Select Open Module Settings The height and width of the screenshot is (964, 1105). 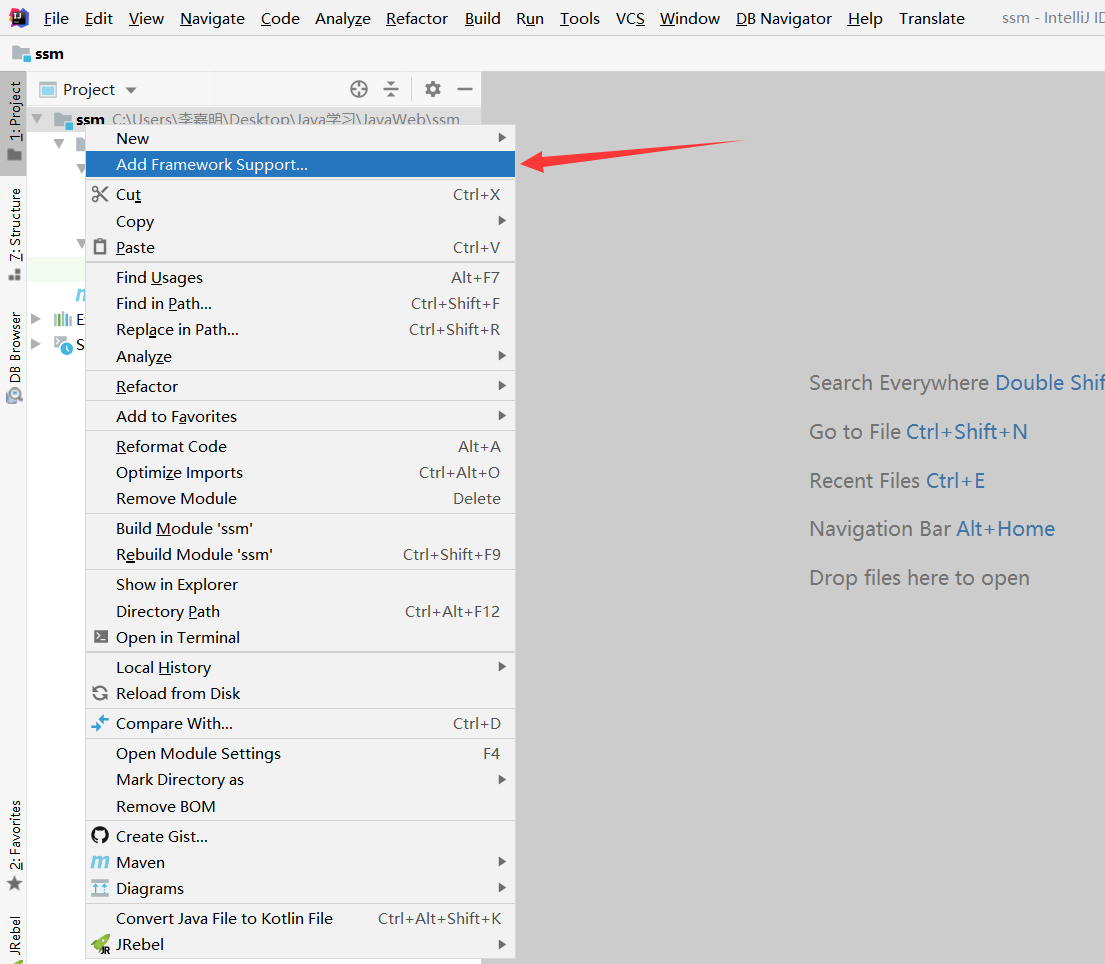point(300,753)
